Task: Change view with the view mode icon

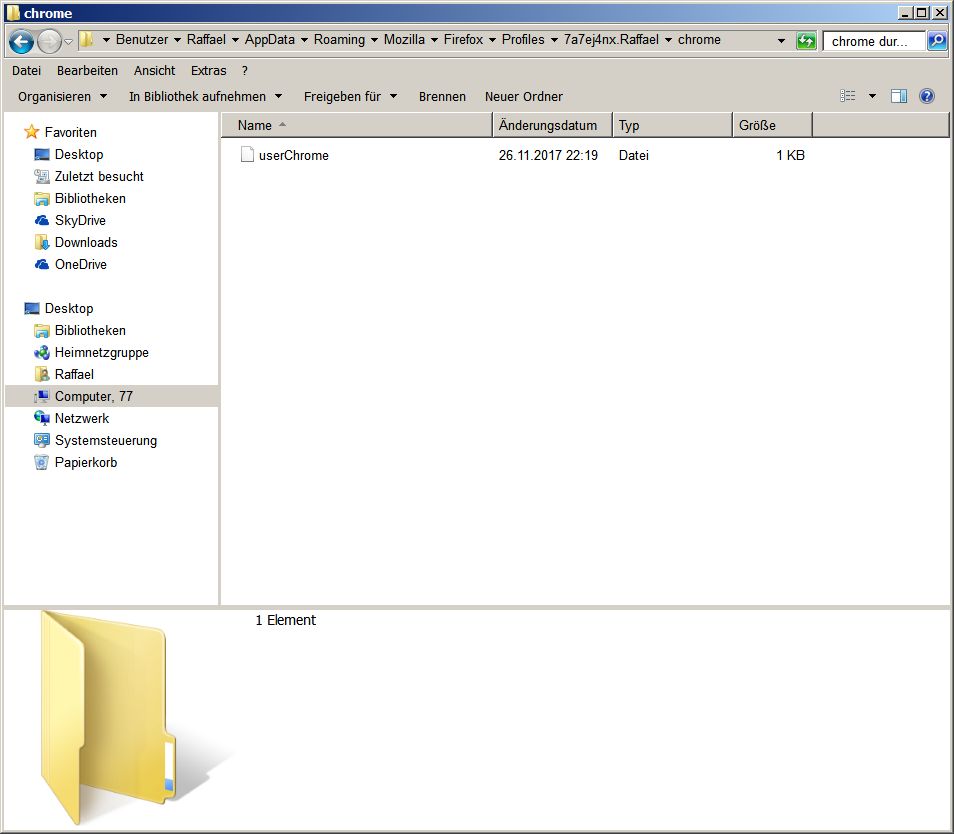Action: tap(848, 96)
